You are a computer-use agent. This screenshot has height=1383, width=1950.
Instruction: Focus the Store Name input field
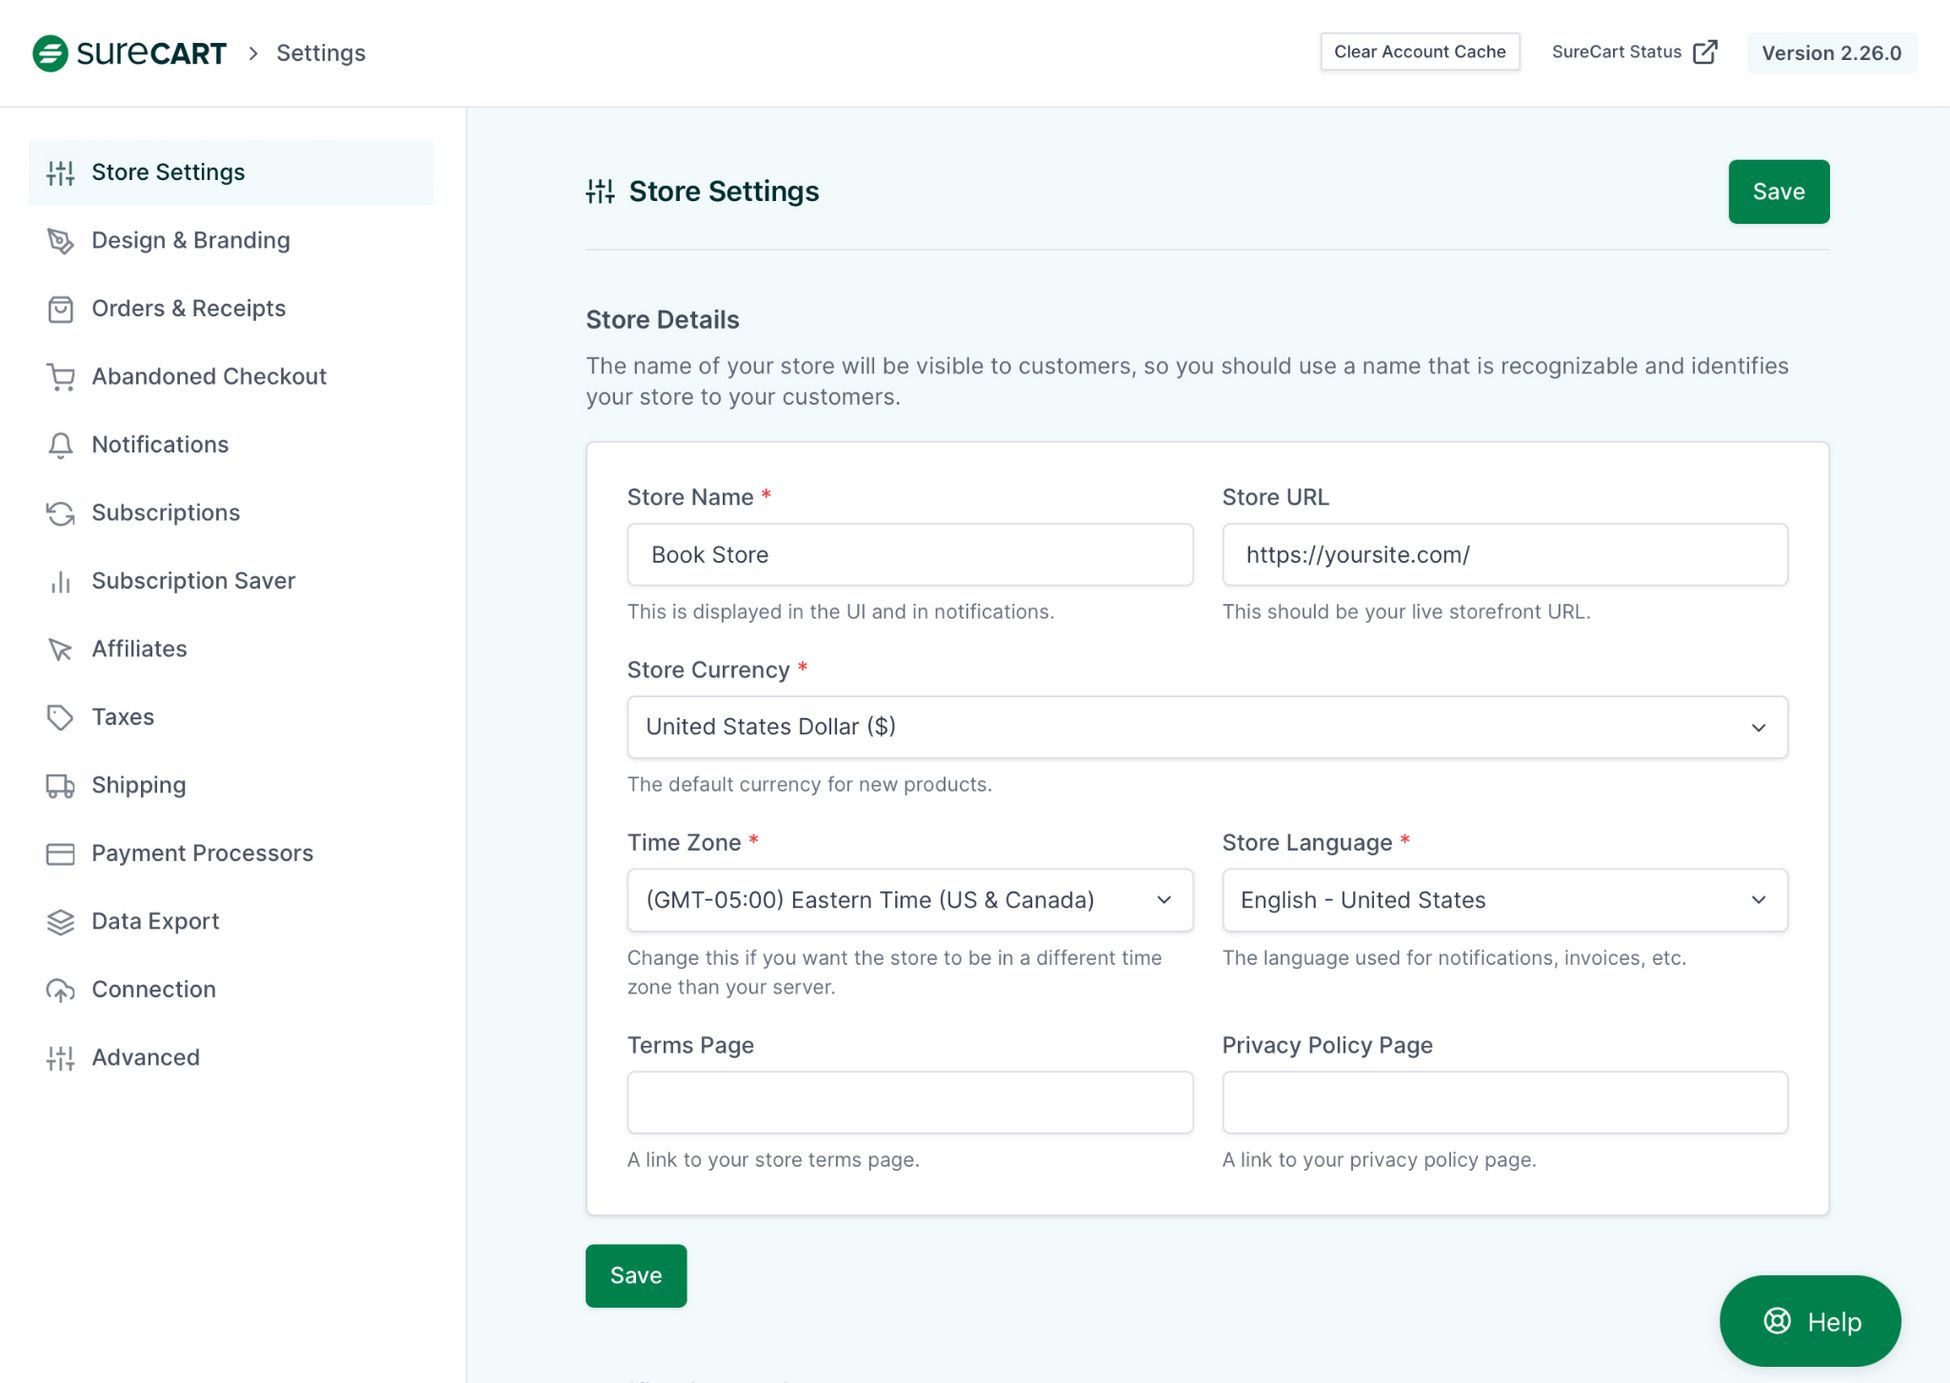click(x=910, y=555)
